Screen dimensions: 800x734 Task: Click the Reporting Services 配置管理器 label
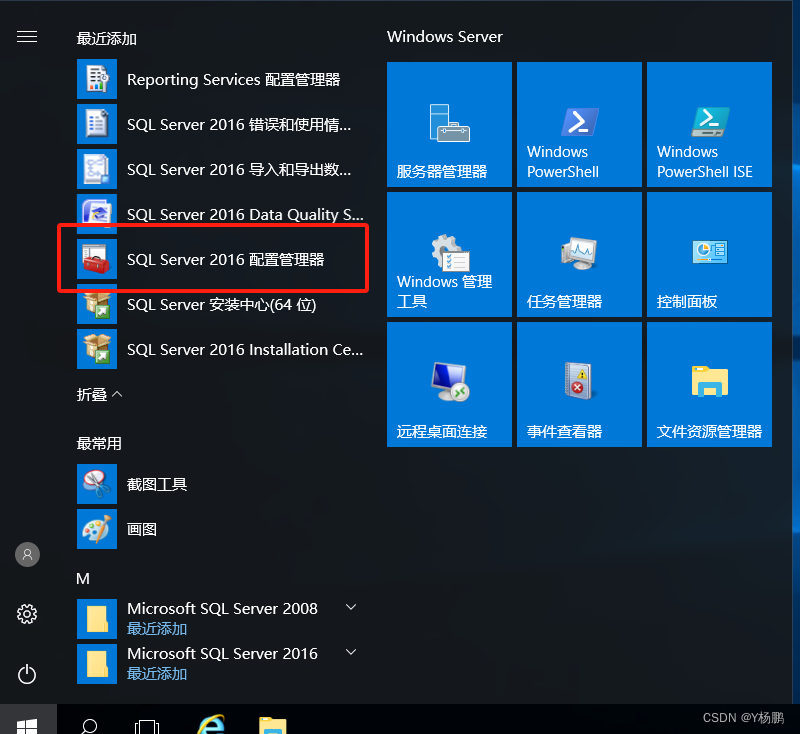234,80
